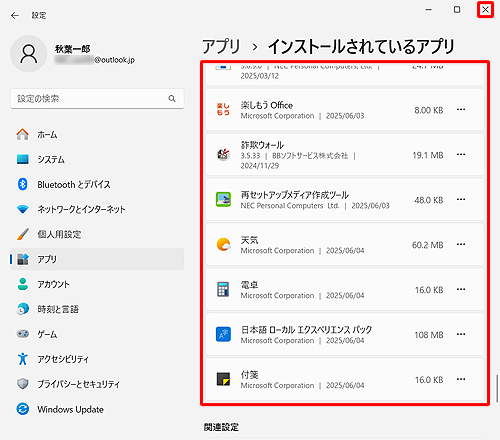The image size is (500, 440).
Task: Click the Bluetooth icon in the sidebar
Action: (x=23, y=184)
